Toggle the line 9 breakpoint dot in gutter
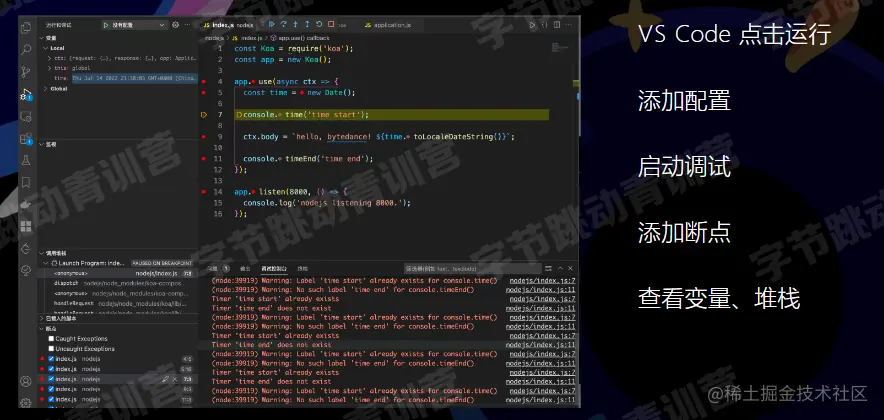The width and height of the screenshot is (884, 420). point(204,136)
